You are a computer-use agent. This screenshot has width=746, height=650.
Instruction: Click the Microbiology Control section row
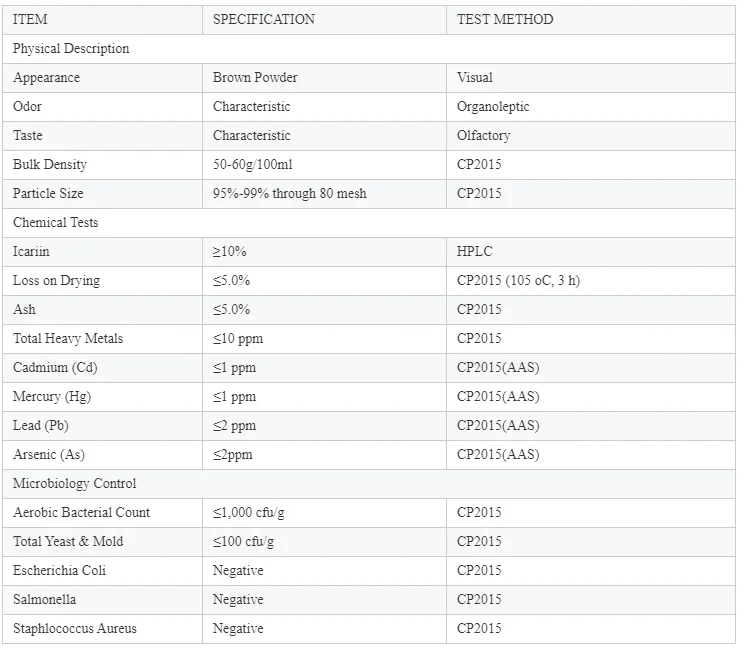coord(75,483)
